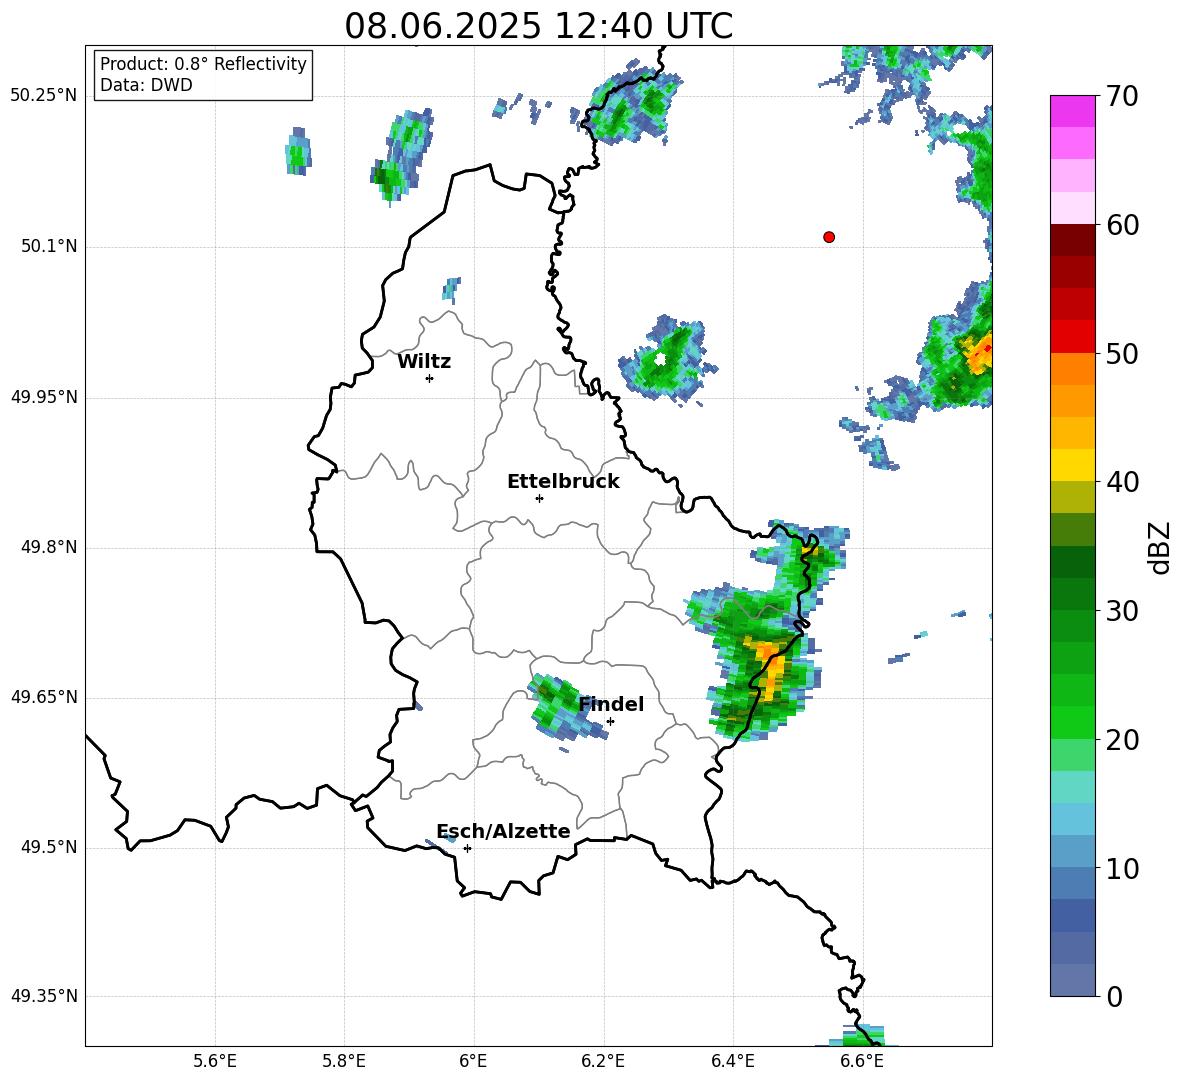Click the colorbar '60' tick label
The height and width of the screenshot is (1081, 1184).
click(1122, 225)
